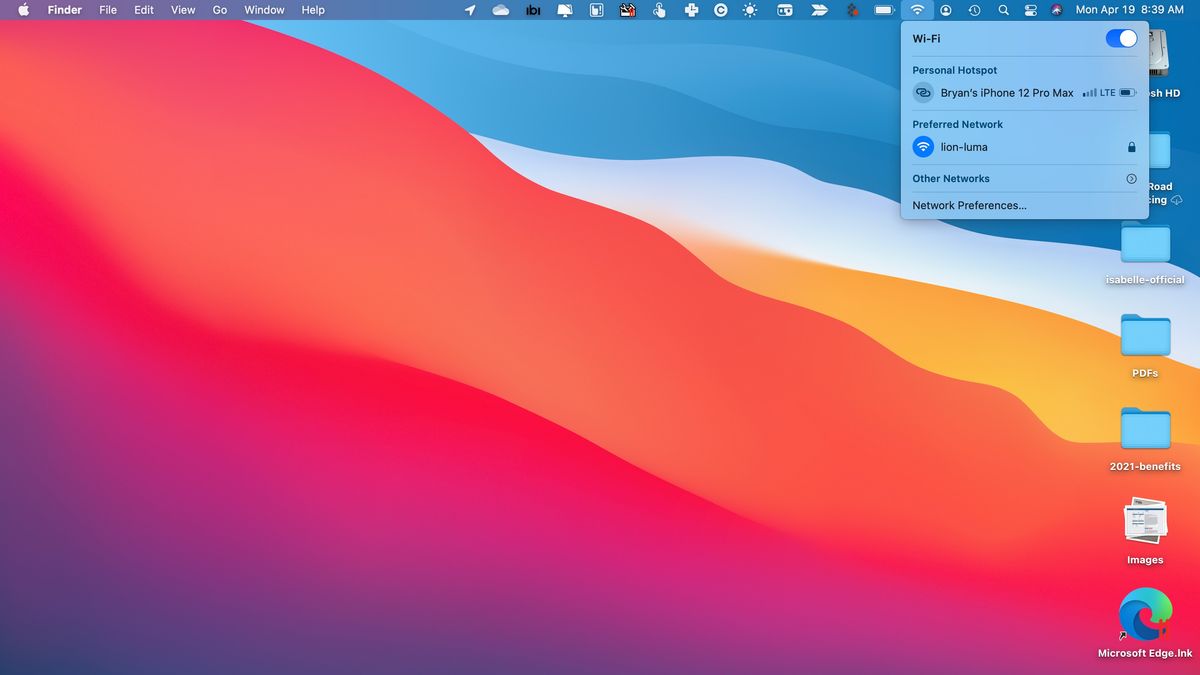Image resolution: width=1200 pixels, height=675 pixels.
Task: Click the location services arrow icon
Action: click(x=469, y=10)
